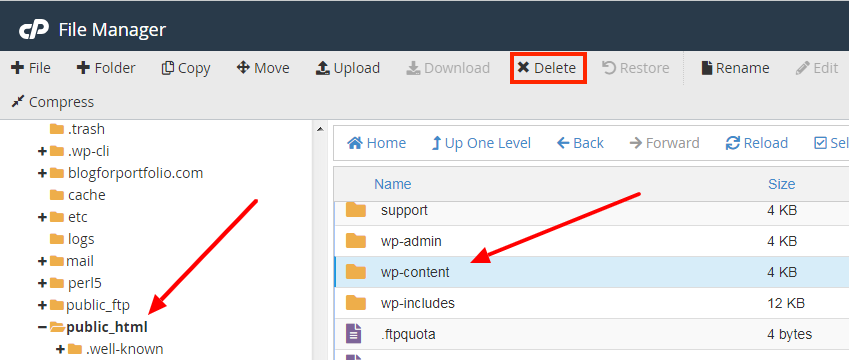849x360 pixels.
Task: Delete the selected item
Action: [x=547, y=68]
